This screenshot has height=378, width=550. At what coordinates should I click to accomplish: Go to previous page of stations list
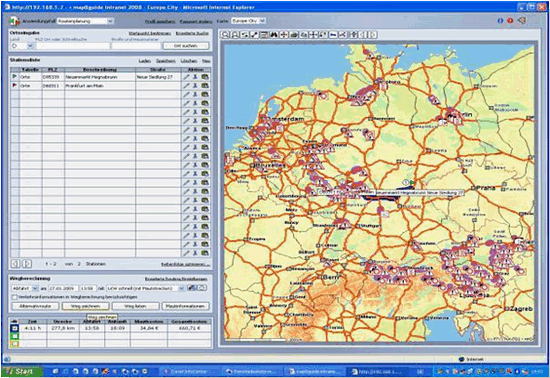pos(15,264)
